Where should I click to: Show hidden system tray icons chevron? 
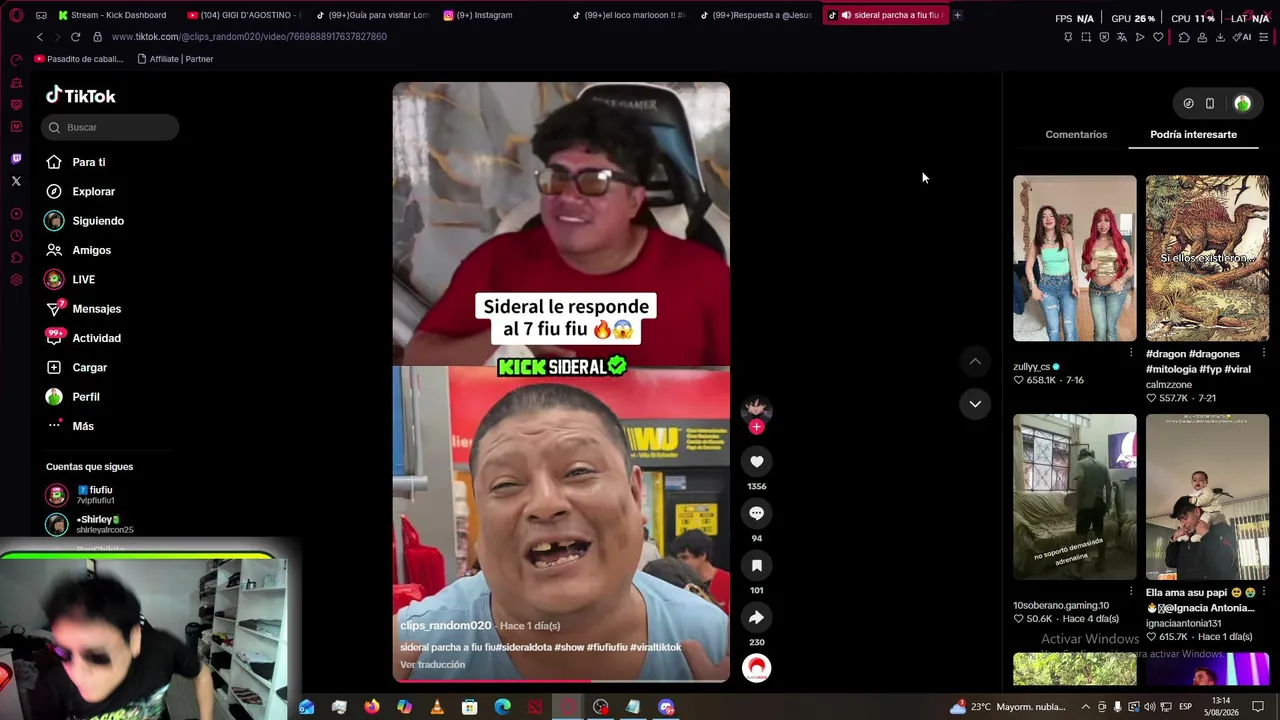1086,707
